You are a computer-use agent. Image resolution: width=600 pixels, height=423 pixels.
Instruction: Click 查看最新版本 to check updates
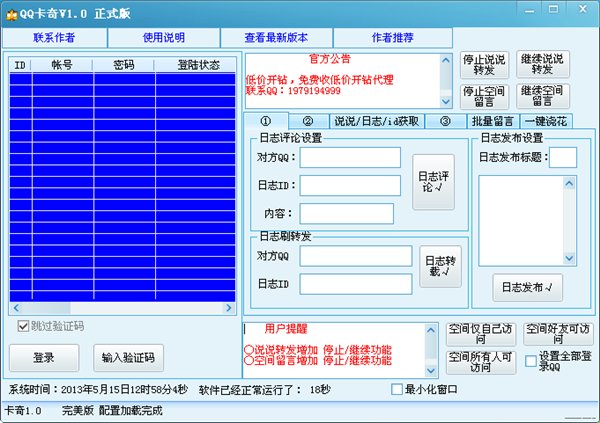click(276, 38)
